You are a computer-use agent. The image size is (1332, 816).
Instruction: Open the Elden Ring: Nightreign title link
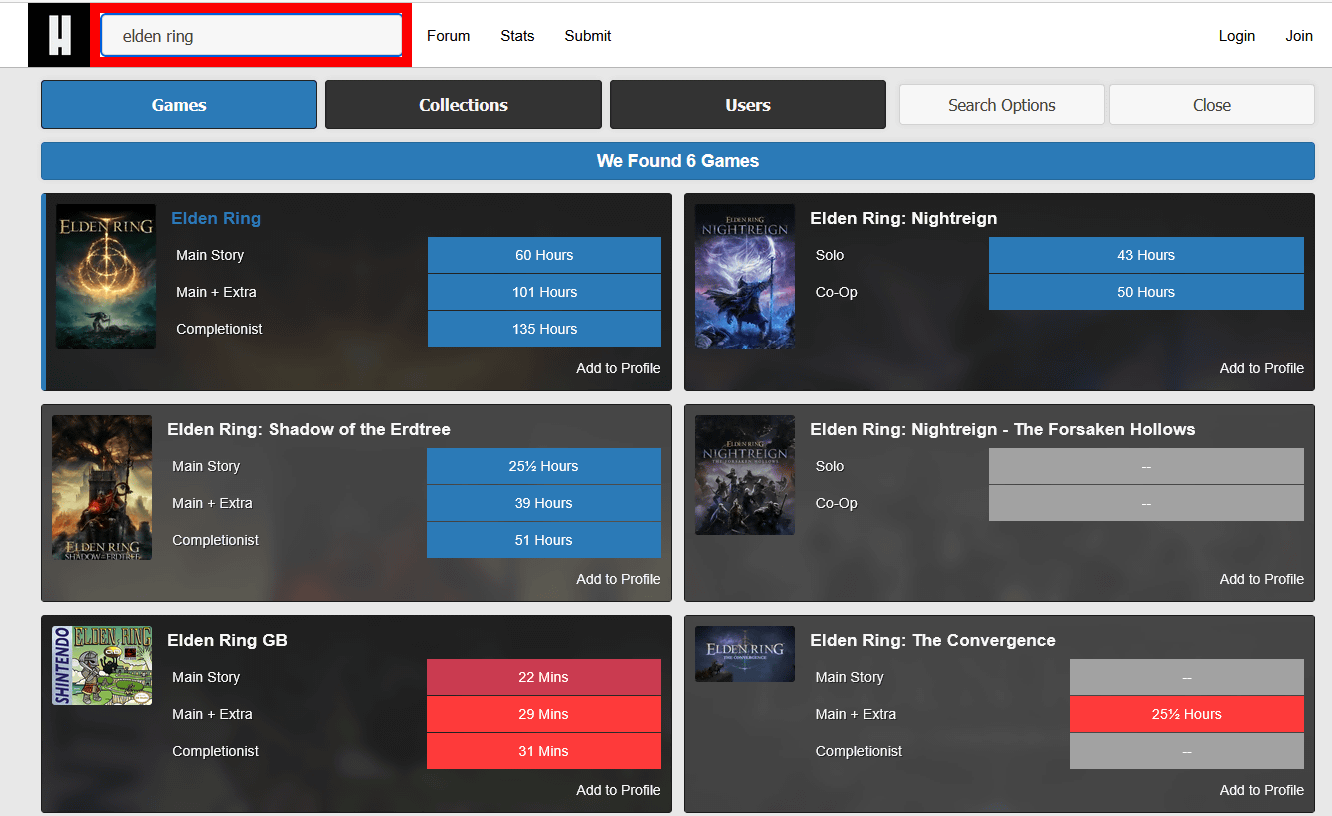tap(903, 218)
